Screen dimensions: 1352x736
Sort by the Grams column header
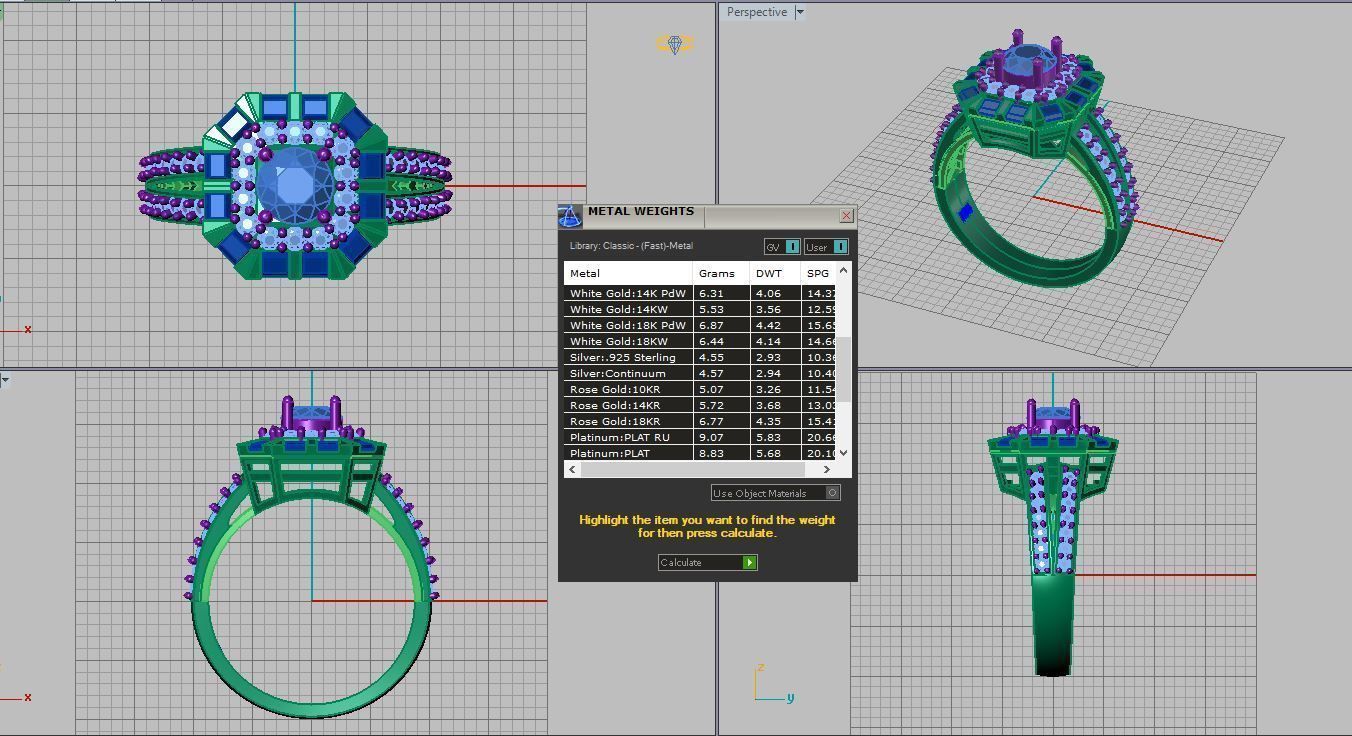click(721, 273)
